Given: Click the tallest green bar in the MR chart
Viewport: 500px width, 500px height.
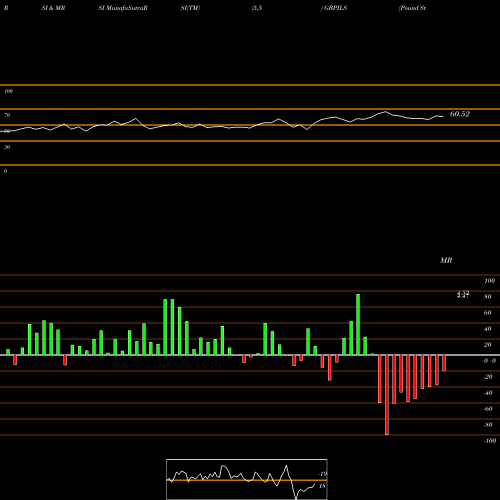Looking at the screenshot, I should pos(358,325).
